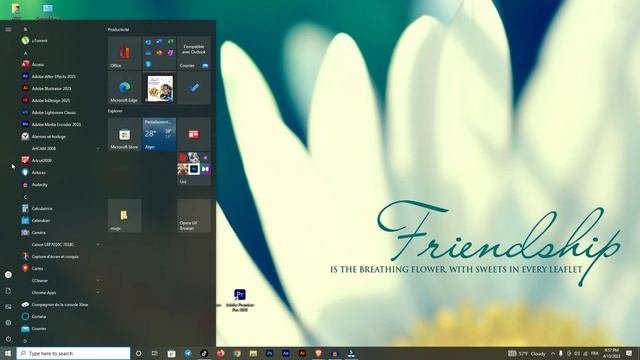Viewport: 640px width, 360px height.
Task: Open µTorrent from the app list
Action: click(61, 40)
